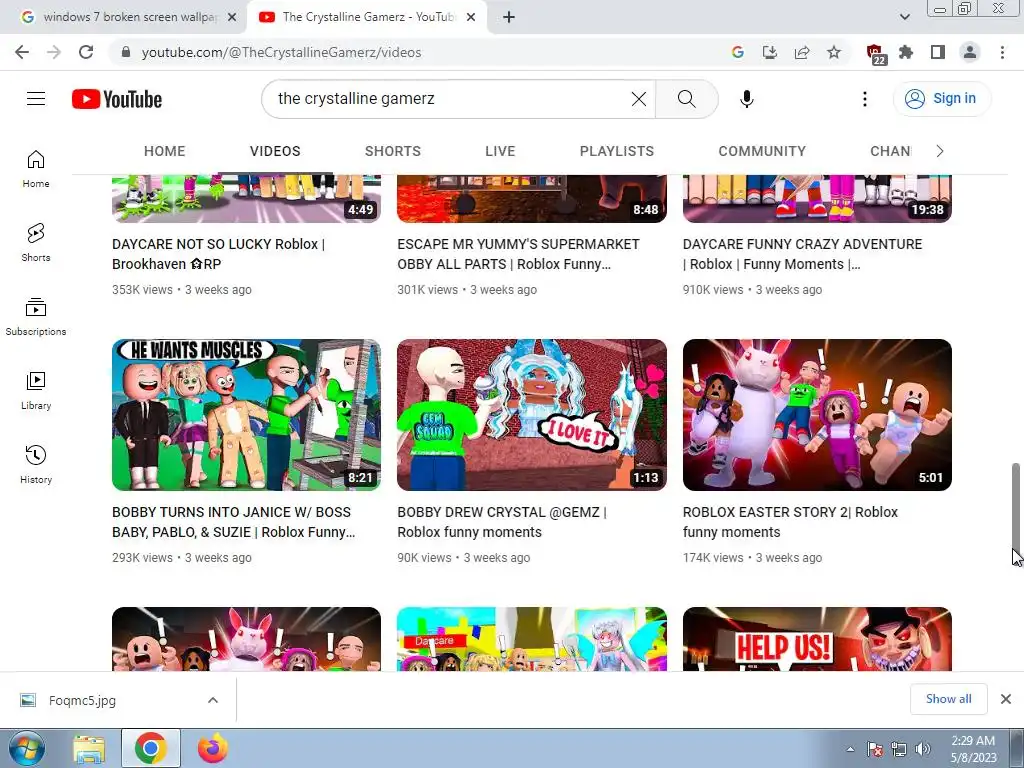Open the YouTube hamburger guide menu
1024x768 pixels.
pyautogui.click(x=36, y=99)
